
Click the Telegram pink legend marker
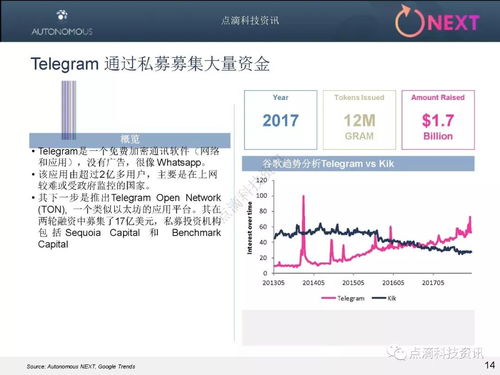(328, 298)
